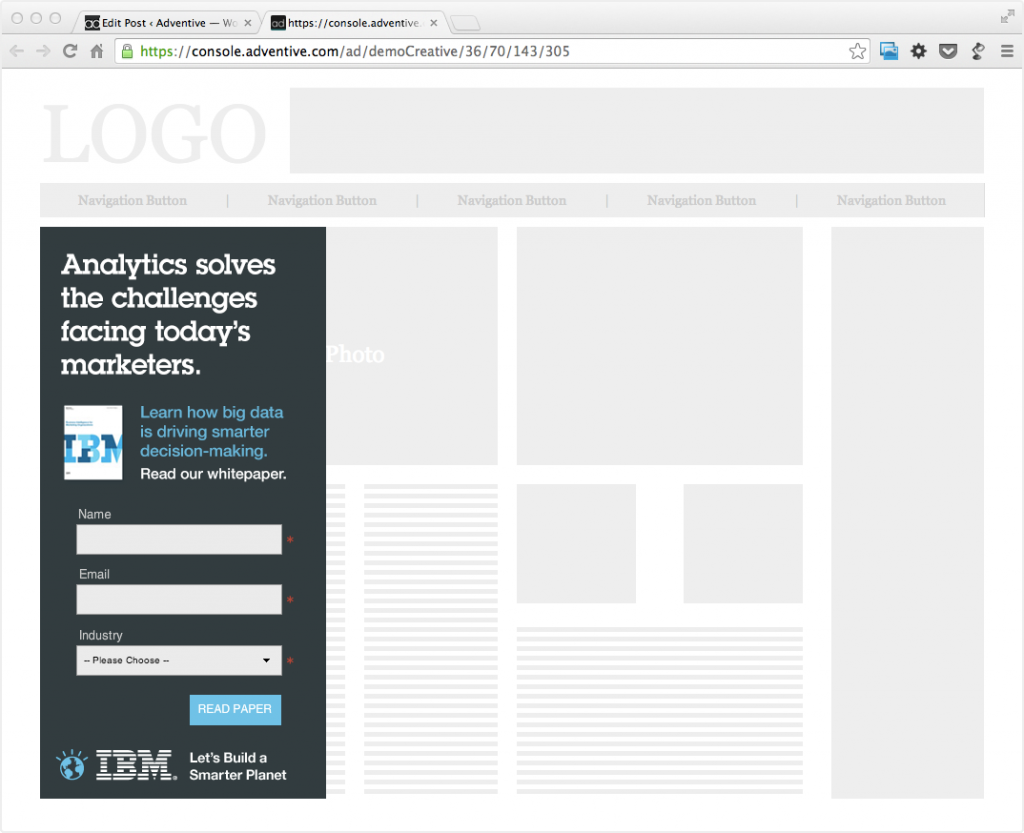Open the Chrome hamburger menu
Screen dimensions: 1024x833
(x=1006, y=51)
